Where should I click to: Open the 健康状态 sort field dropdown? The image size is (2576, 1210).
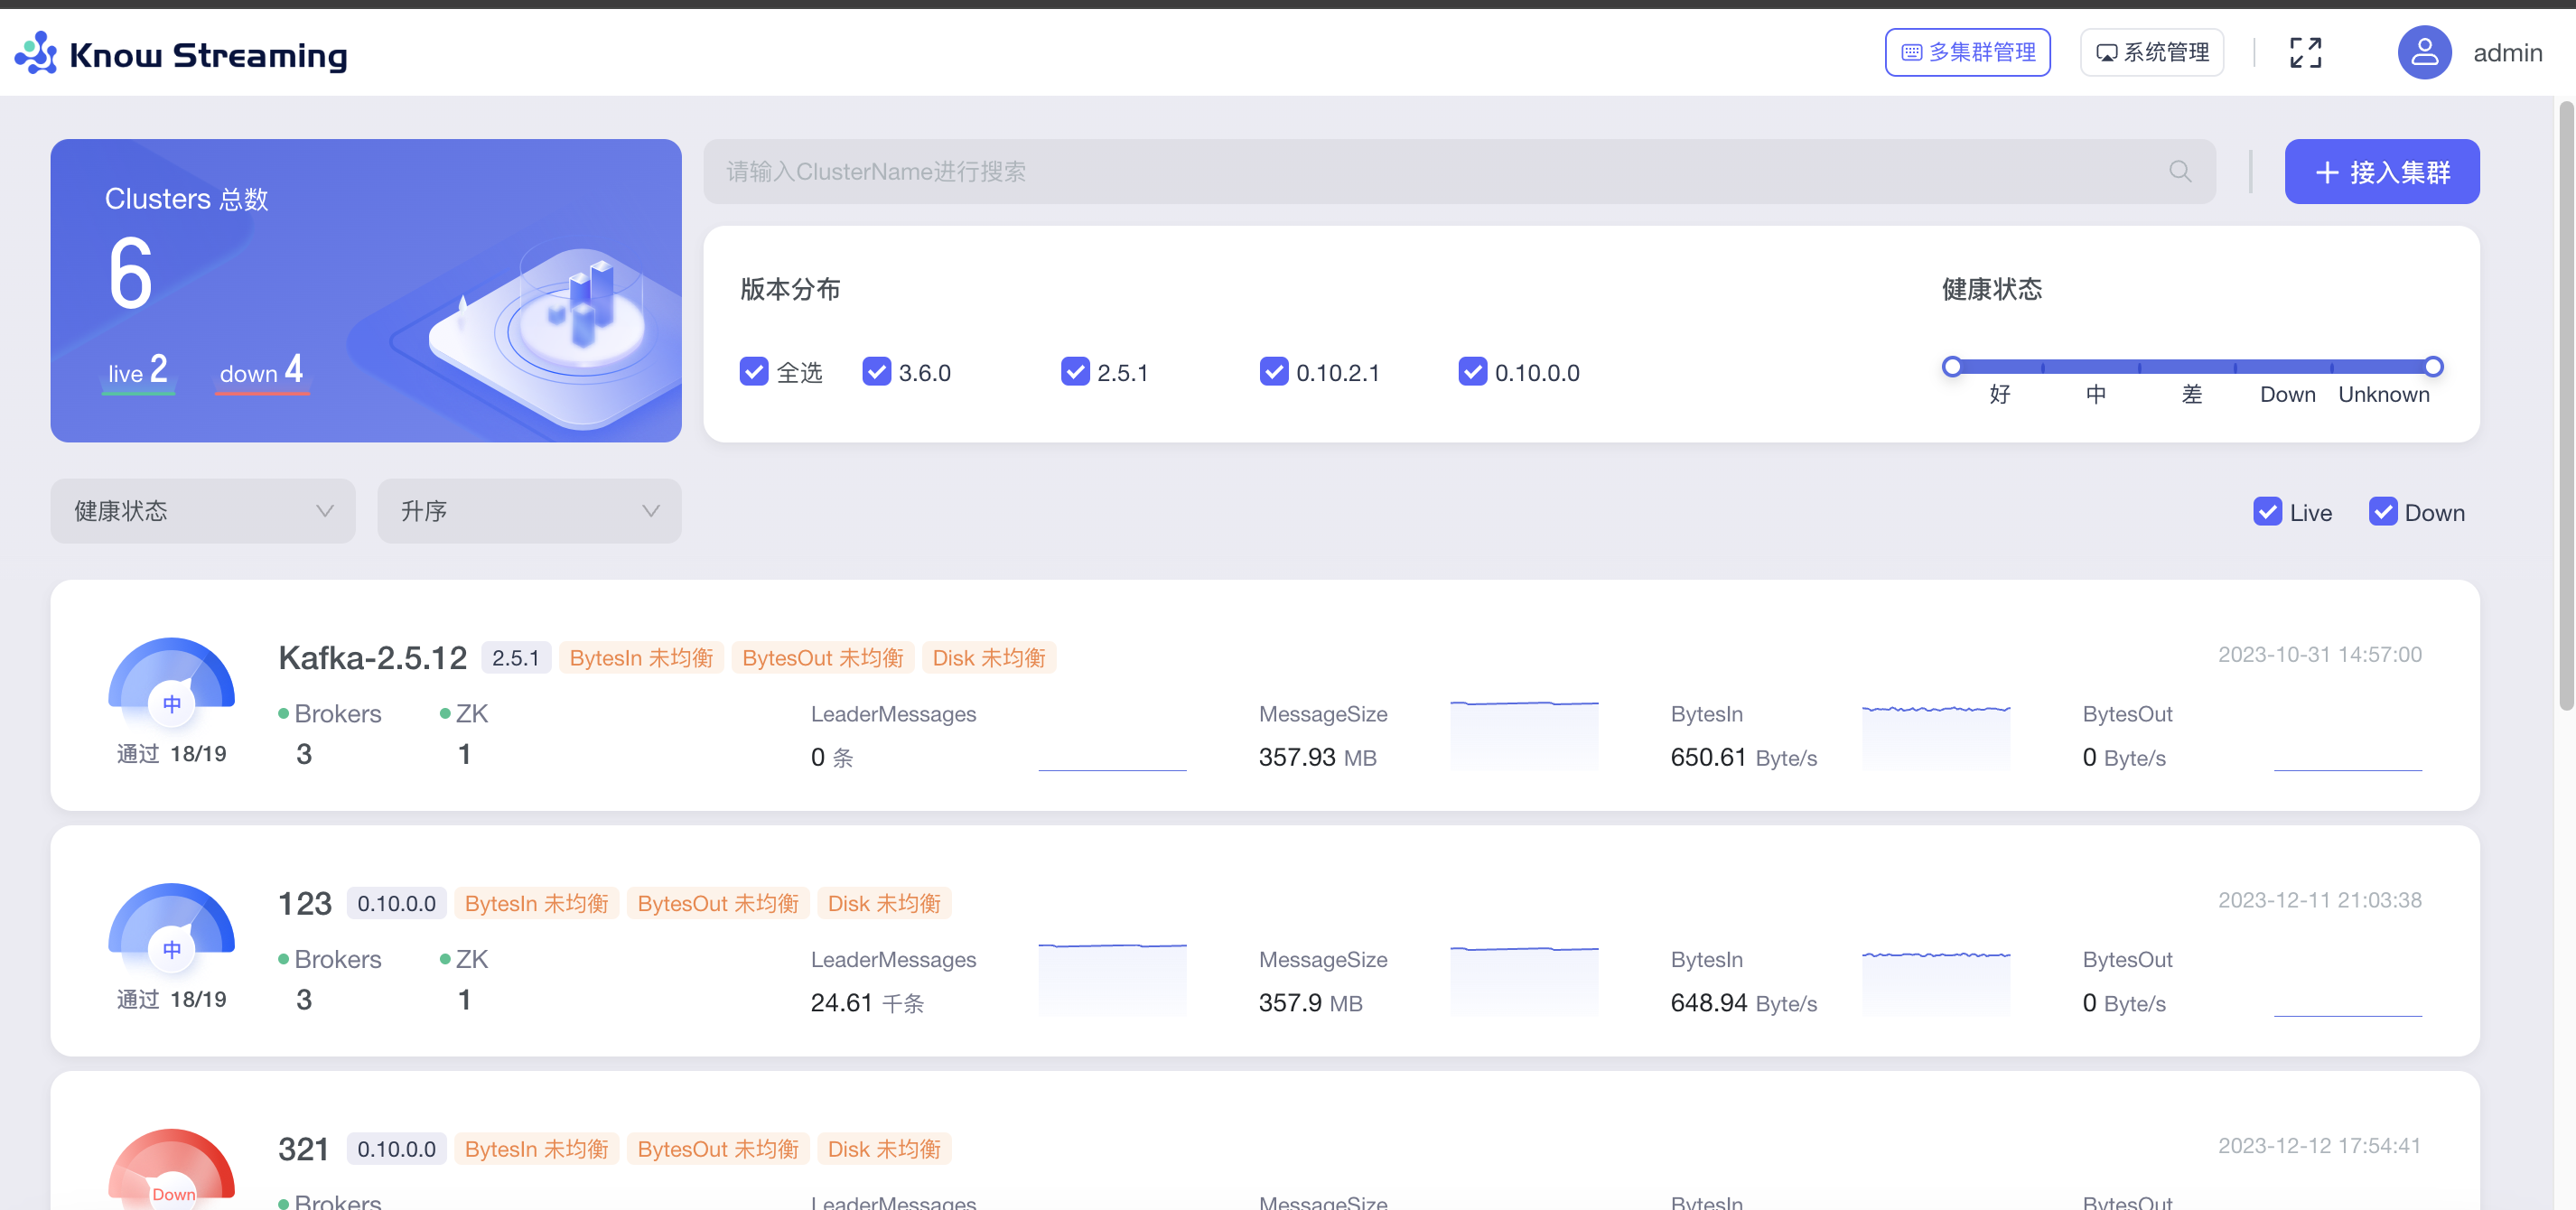tap(203, 511)
